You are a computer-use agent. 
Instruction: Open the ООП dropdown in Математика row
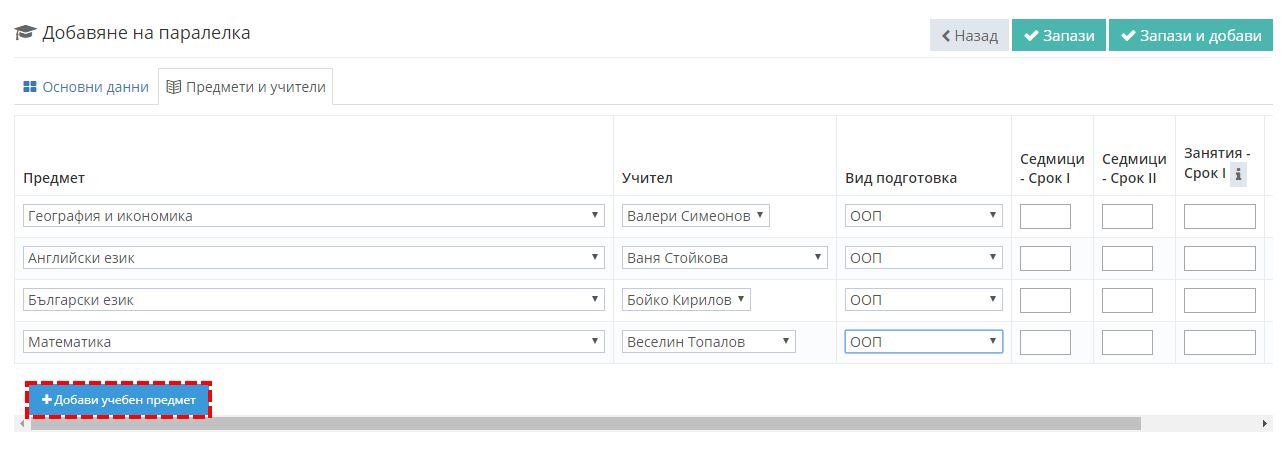[923, 342]
